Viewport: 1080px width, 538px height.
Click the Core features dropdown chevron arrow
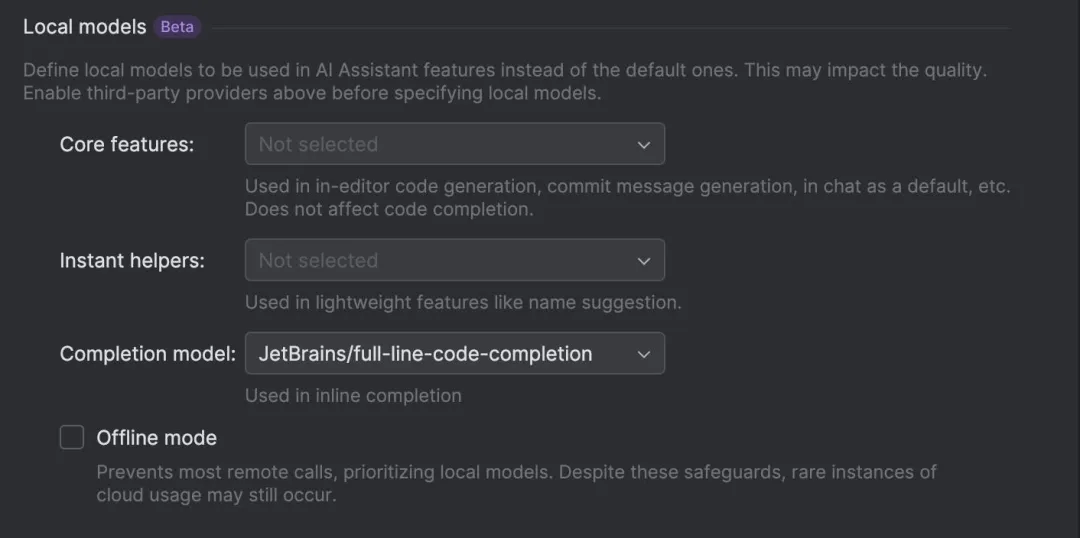click(643, 145)
